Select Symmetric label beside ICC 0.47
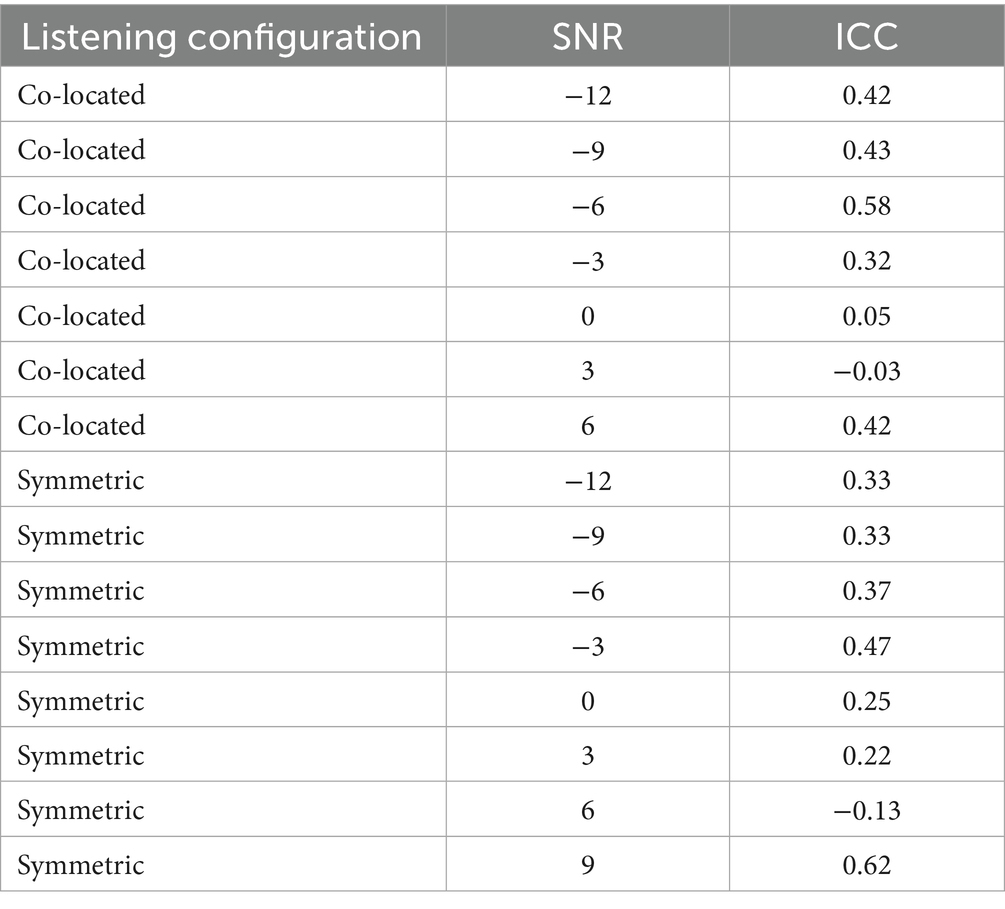Screen dimensions: 1005x909 coord(81,646)
